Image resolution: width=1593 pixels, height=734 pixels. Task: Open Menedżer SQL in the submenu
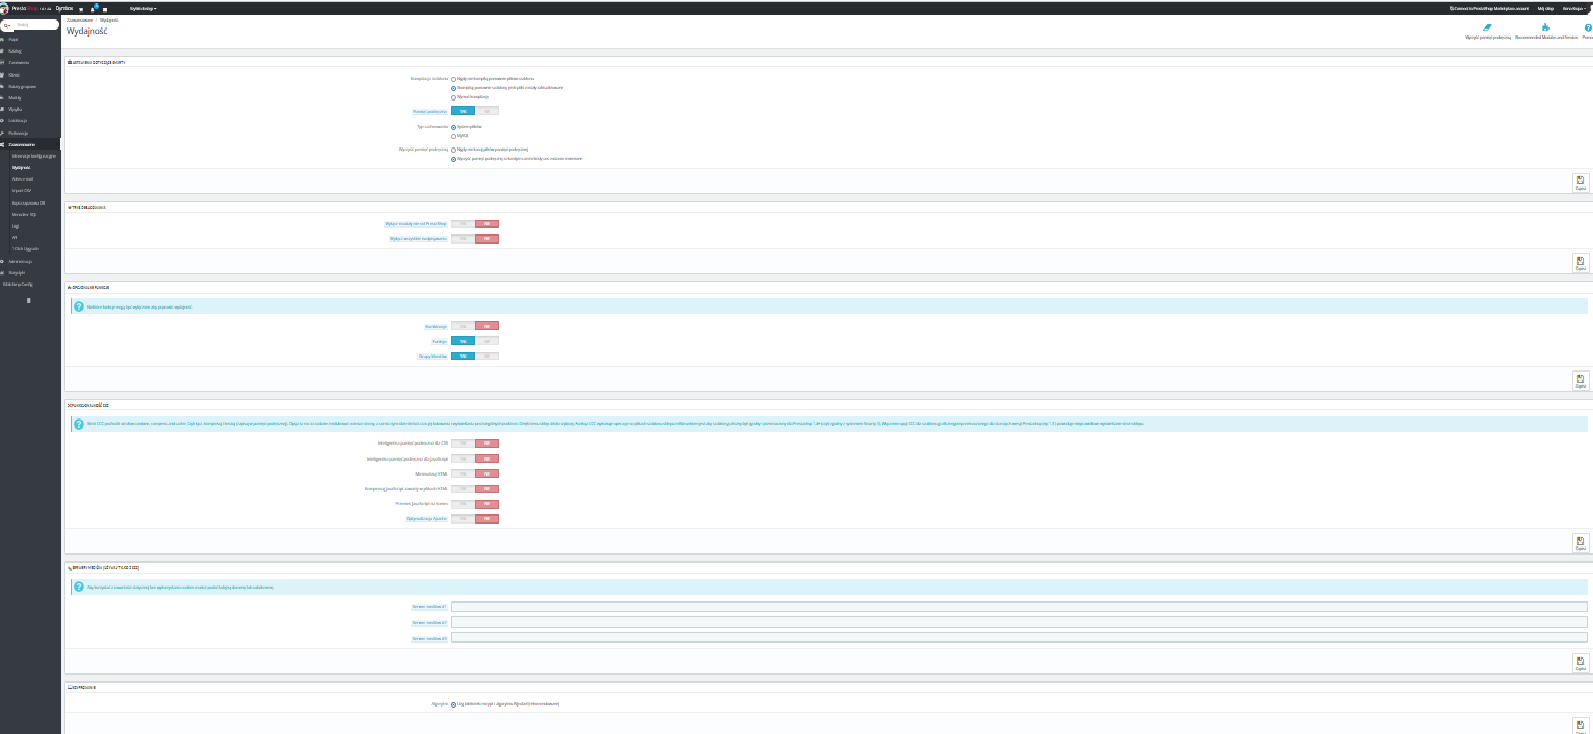click(x=24, y=215)
